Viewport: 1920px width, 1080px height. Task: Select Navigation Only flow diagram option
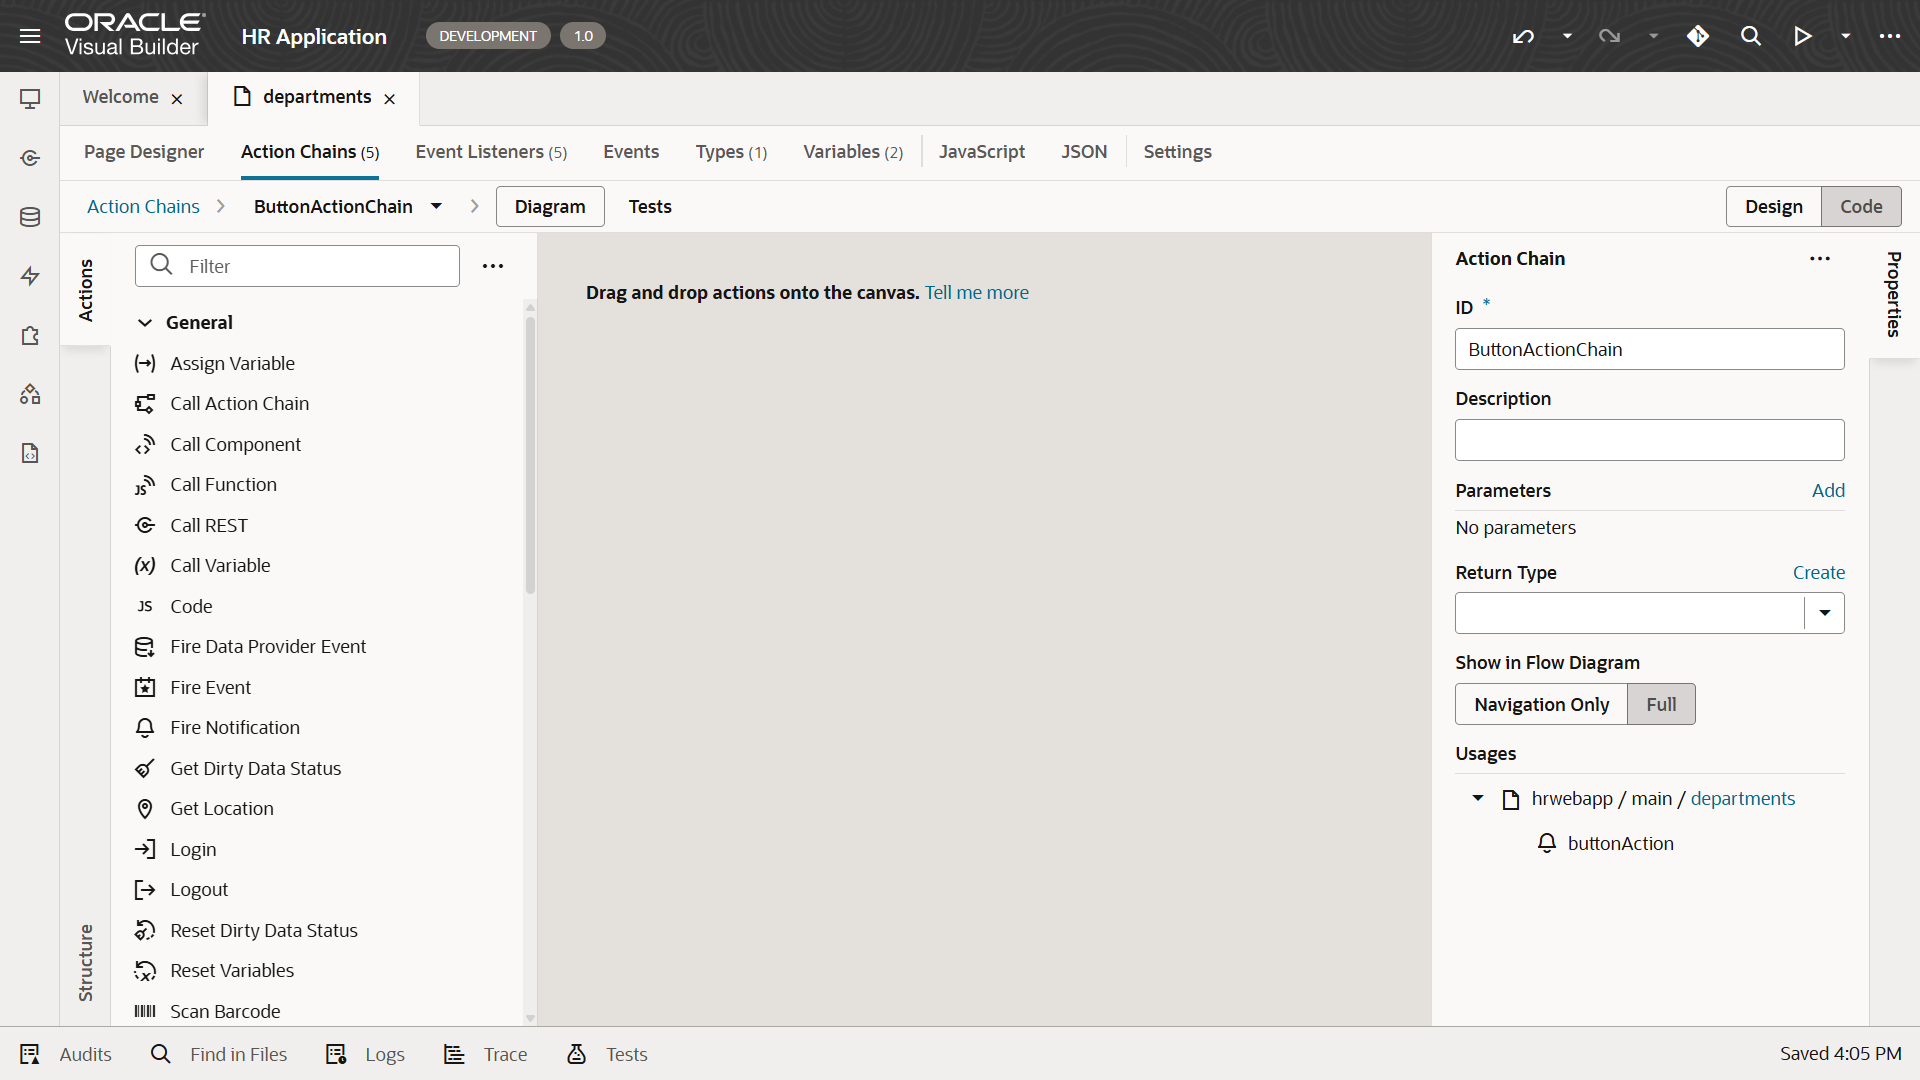coord(1541,704)
